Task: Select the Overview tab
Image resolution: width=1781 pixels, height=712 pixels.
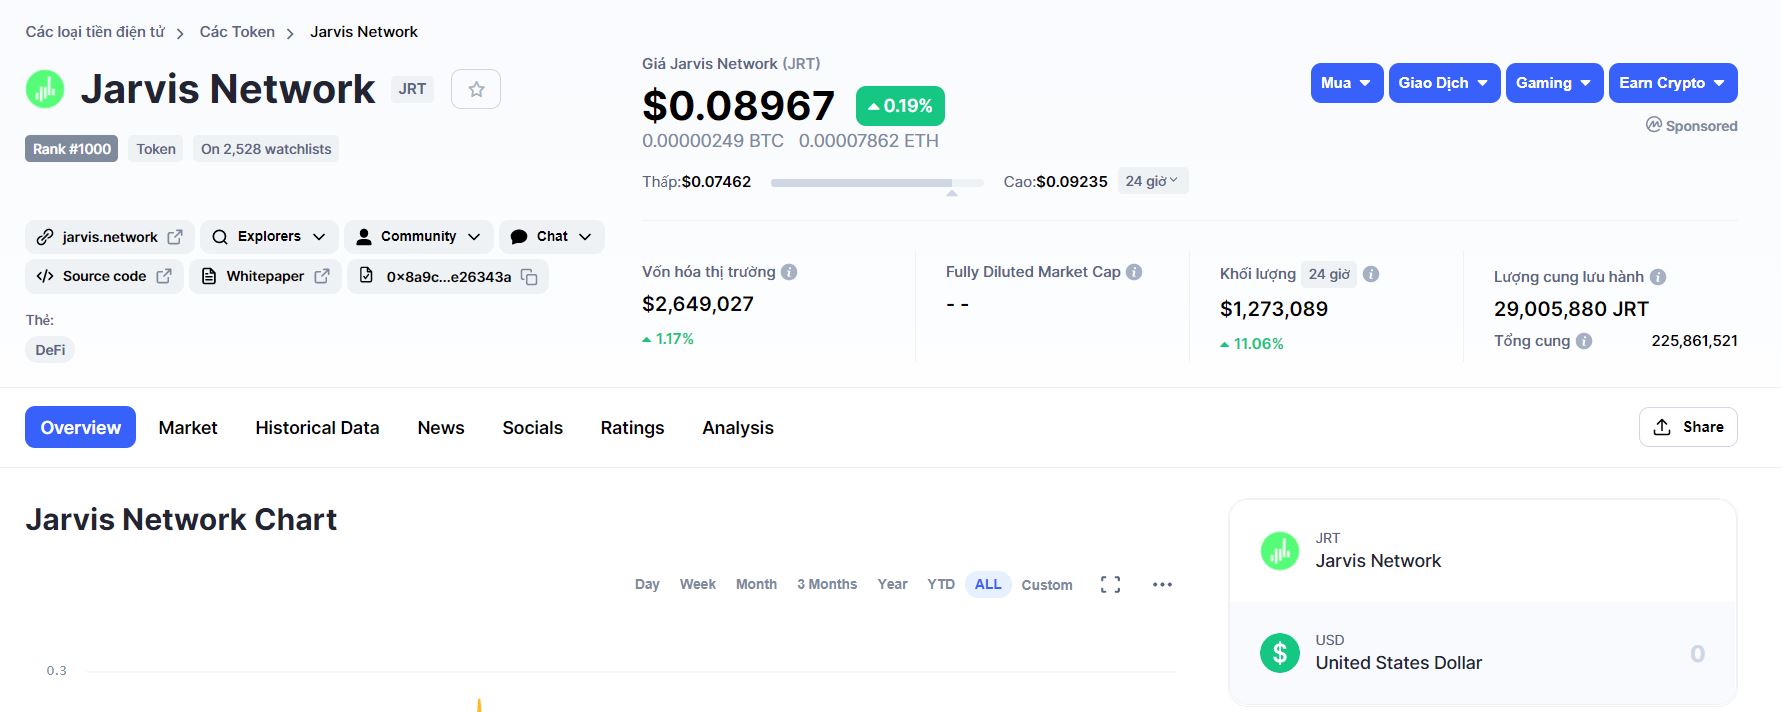Action: click(x=80, y=427)
